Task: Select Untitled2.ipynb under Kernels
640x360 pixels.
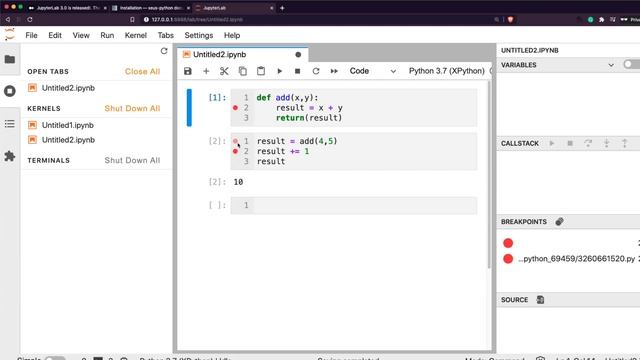Action: pyautogui.click(x=68, y=140)
